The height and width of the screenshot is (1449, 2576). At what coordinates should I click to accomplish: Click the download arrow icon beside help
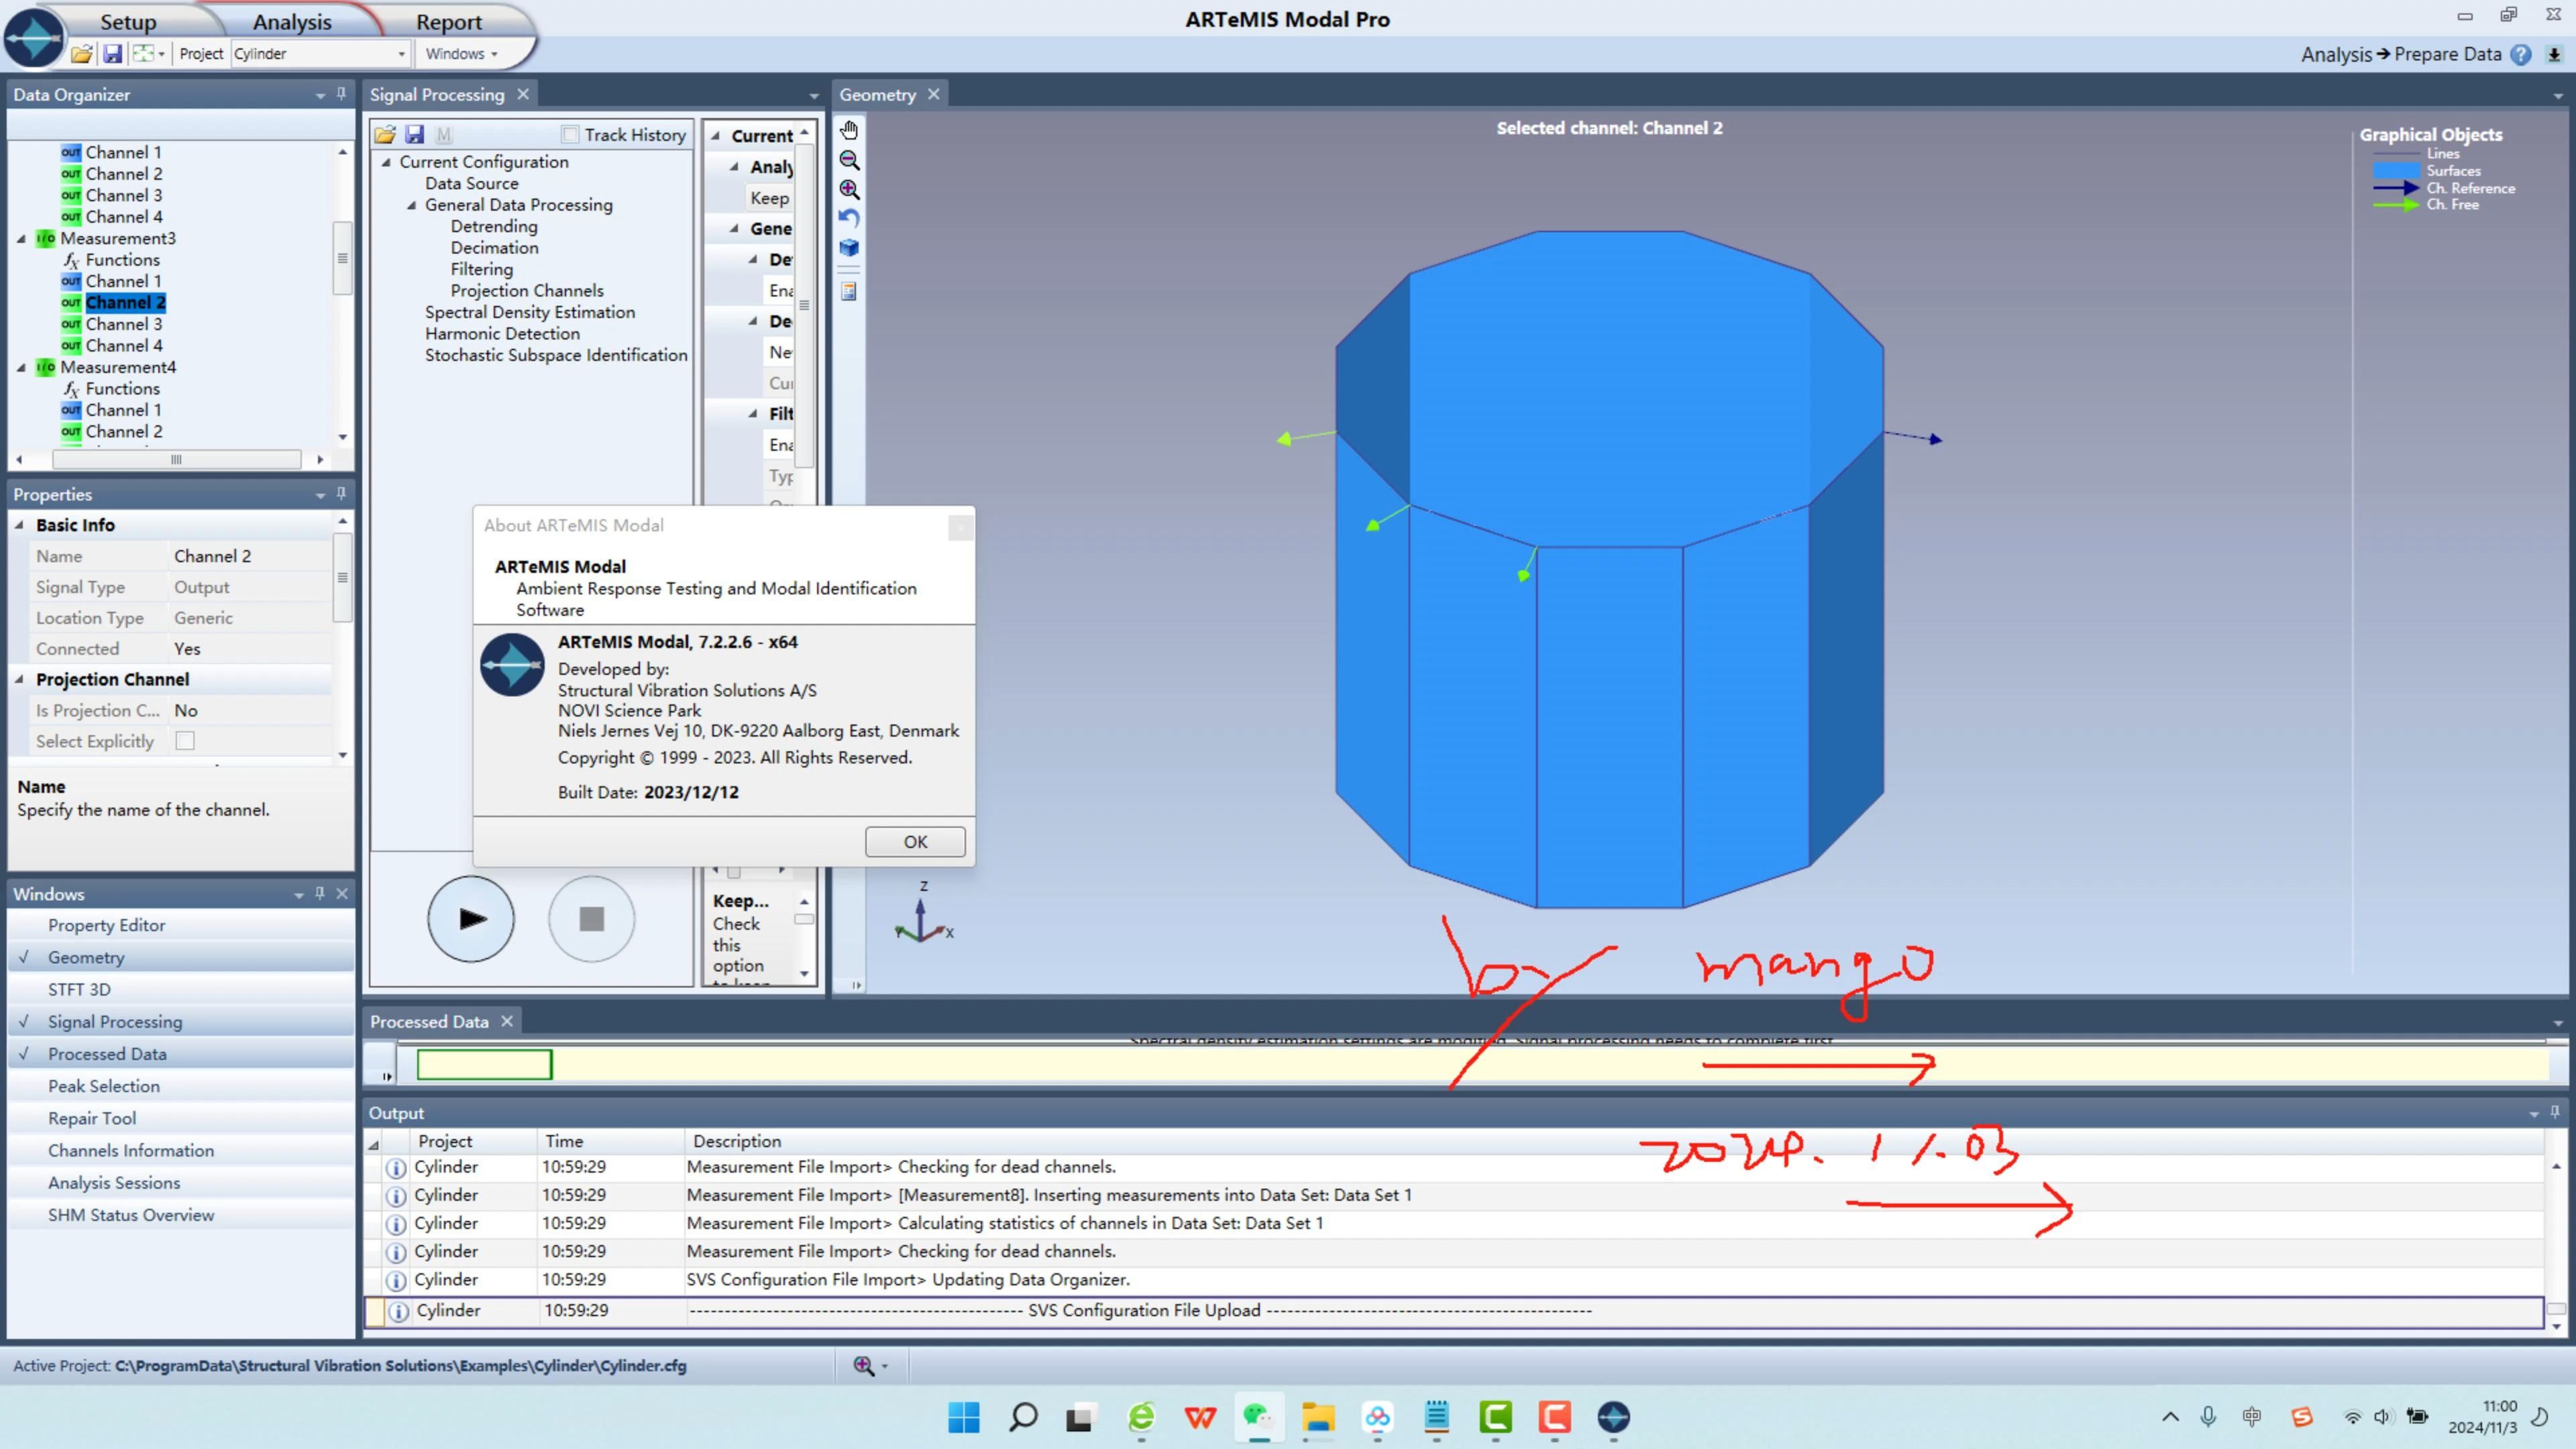tap(2553, 55)
